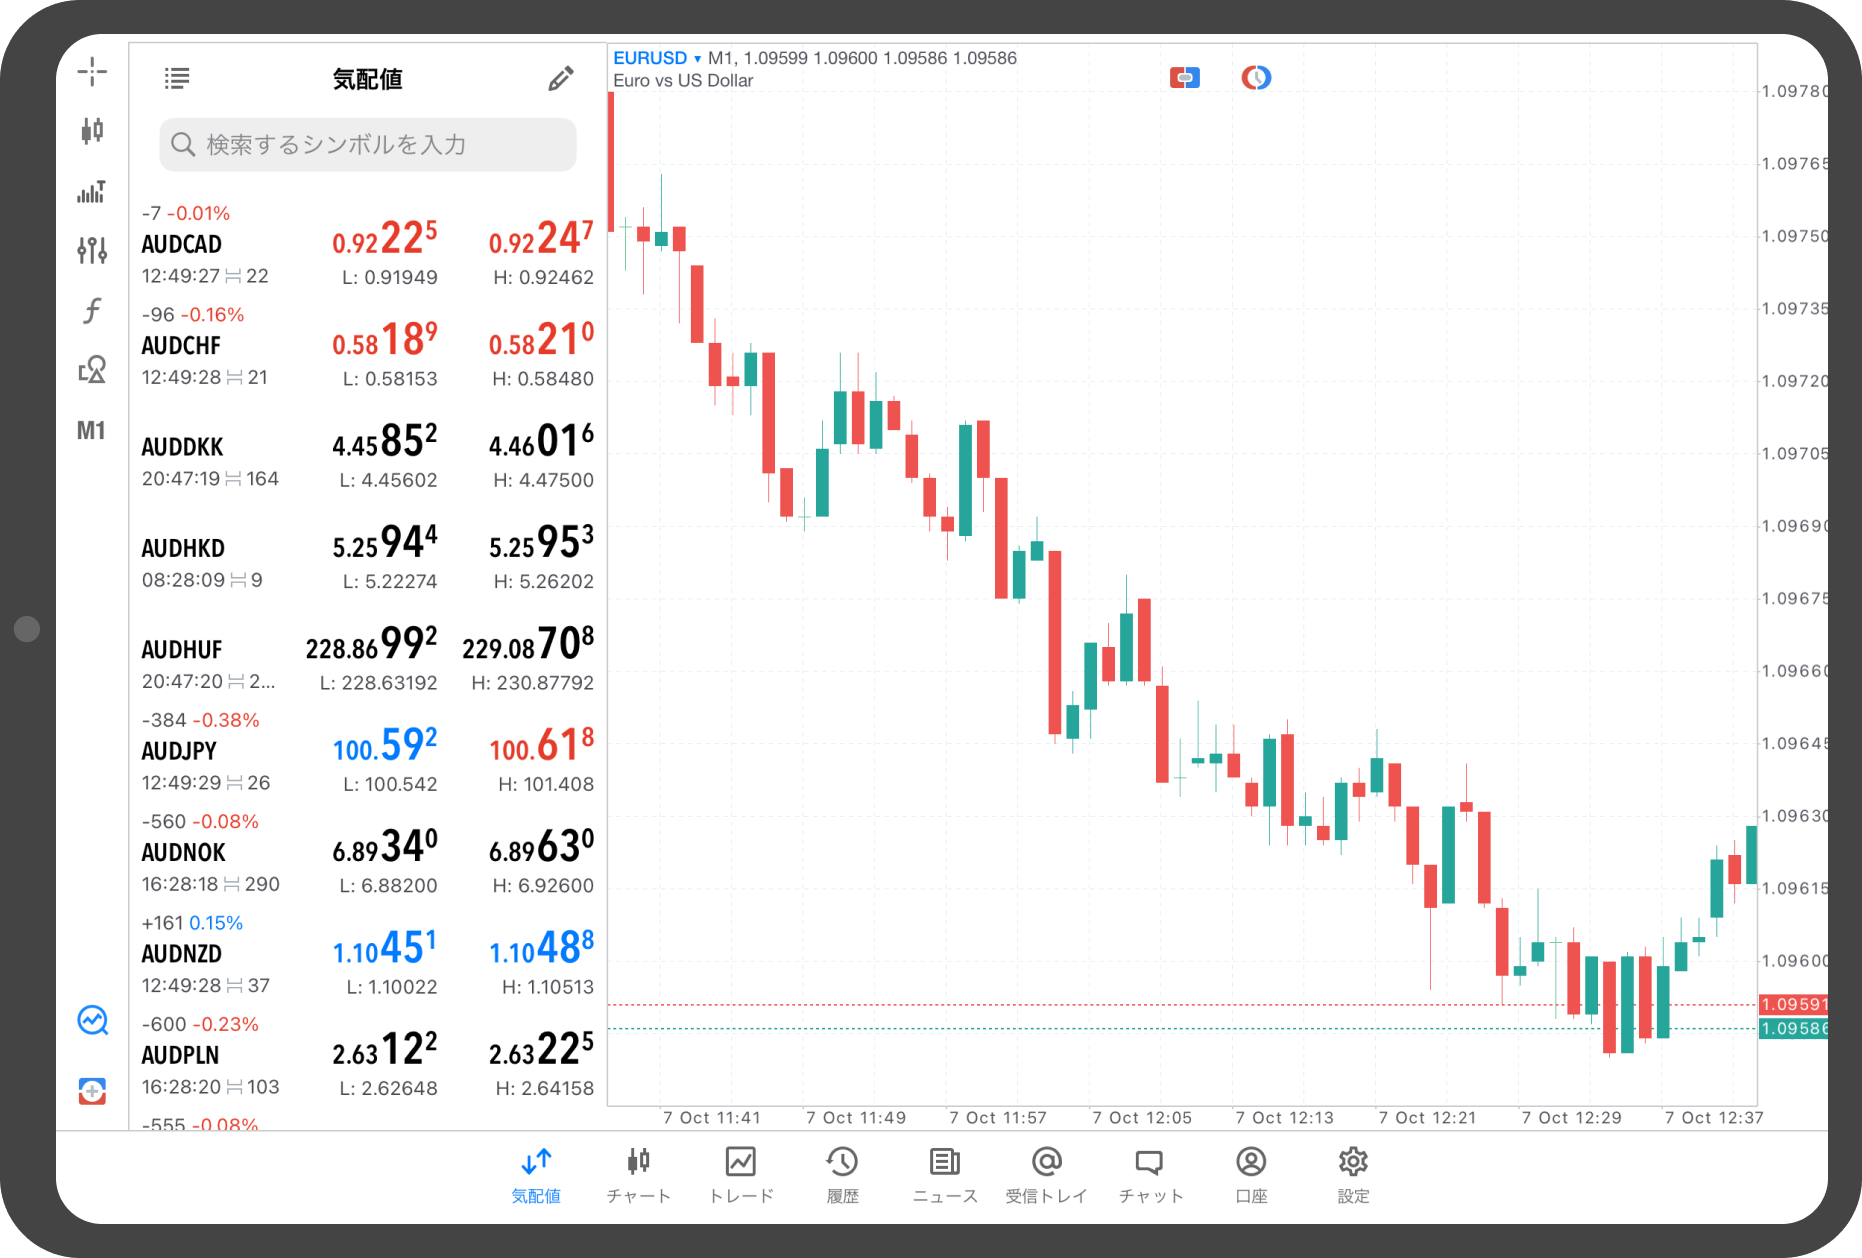1862x1258 pixels.
Task: Select the AUDHKD quote row
Action: click(x=368, y=550)
